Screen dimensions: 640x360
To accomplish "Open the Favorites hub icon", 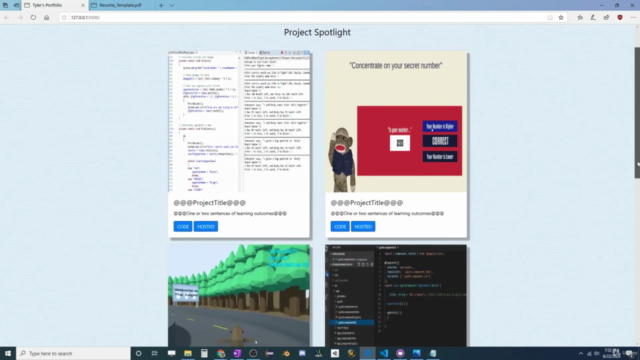I will pos(580,18).
